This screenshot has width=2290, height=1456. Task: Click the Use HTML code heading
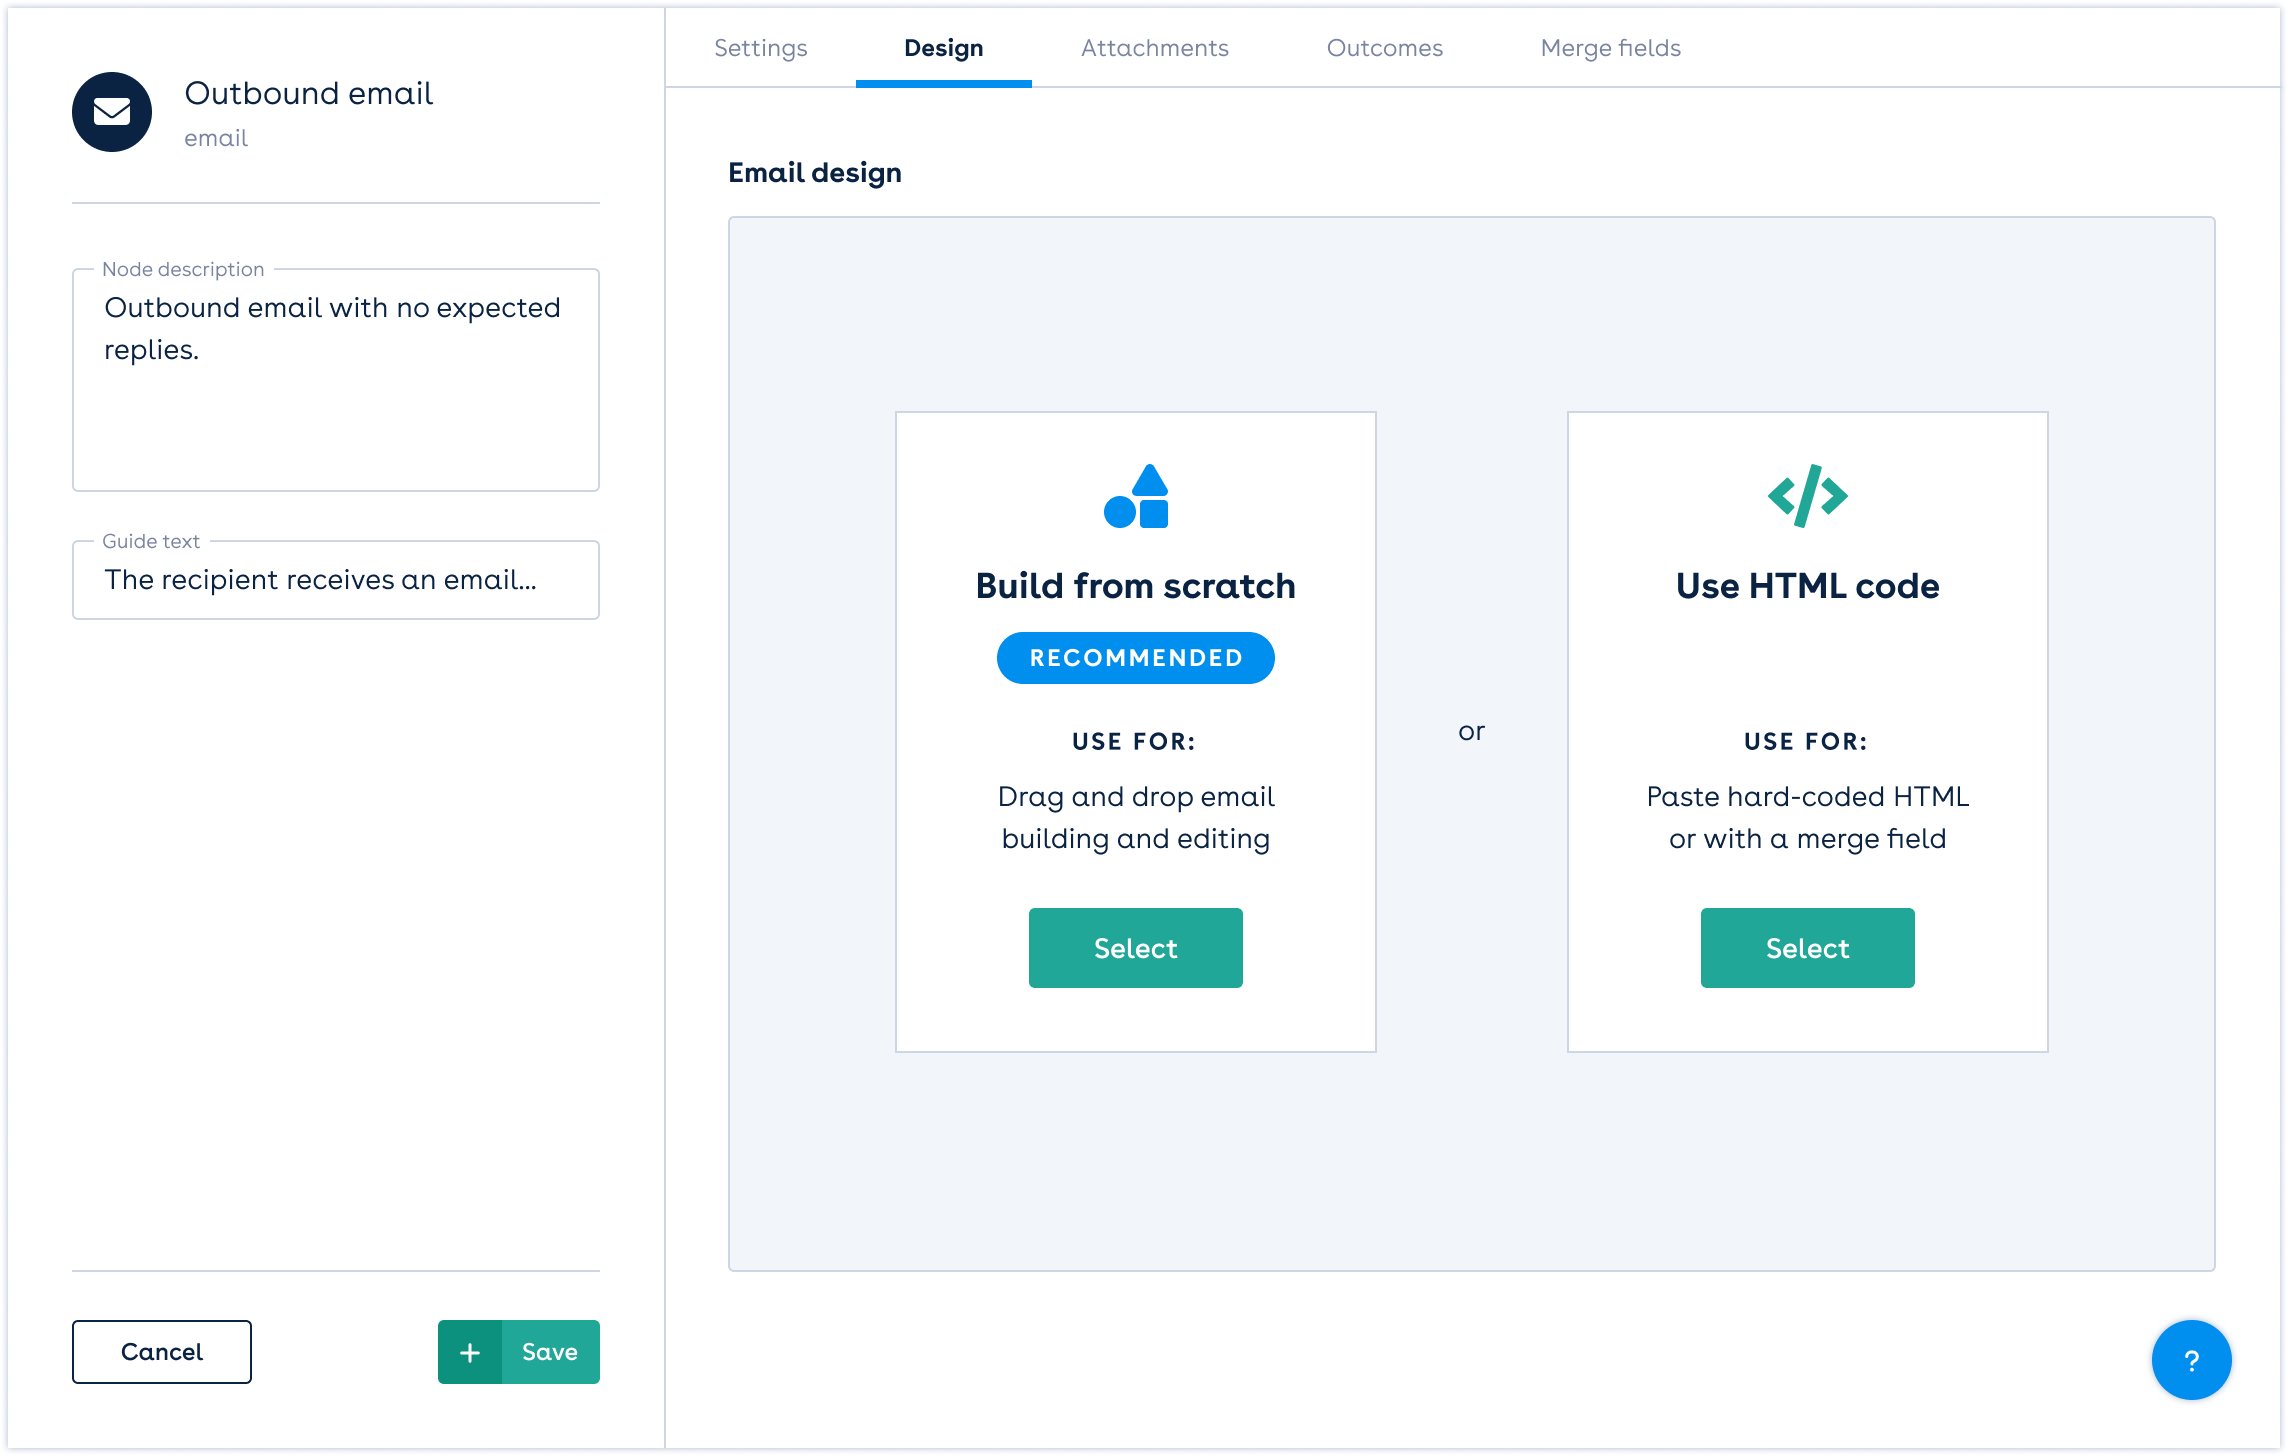point(1808,586)
